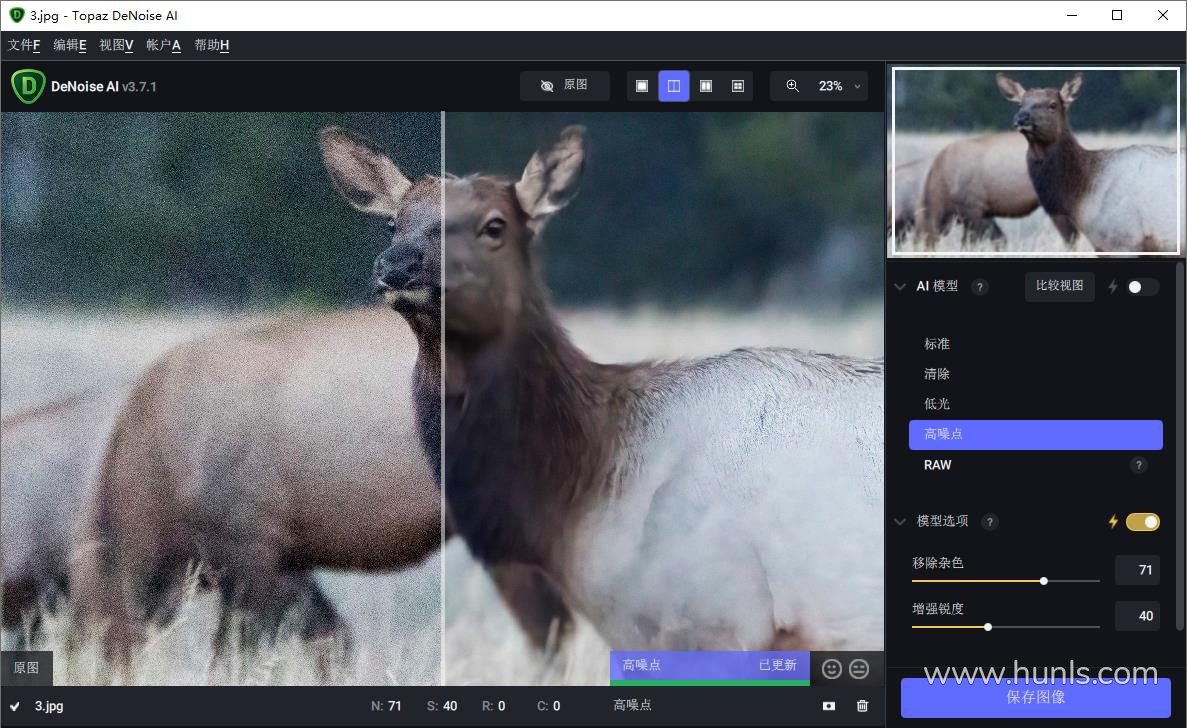
Task: Enable the AI 模型 auto toggle switch
Action: coord(1142,287)
